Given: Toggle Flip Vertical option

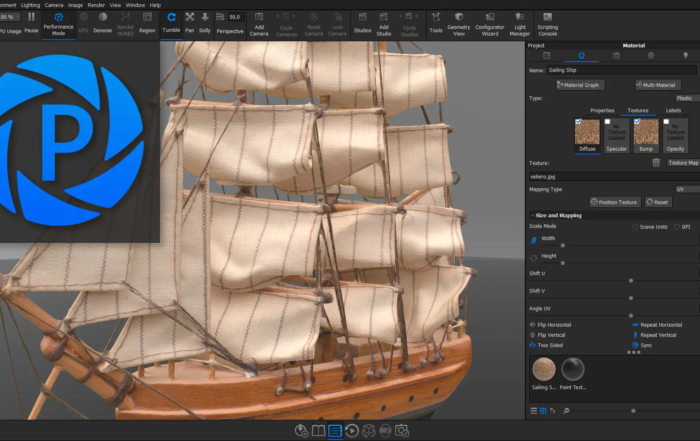Looking at the screenshot, I should (x=547, y=335).
